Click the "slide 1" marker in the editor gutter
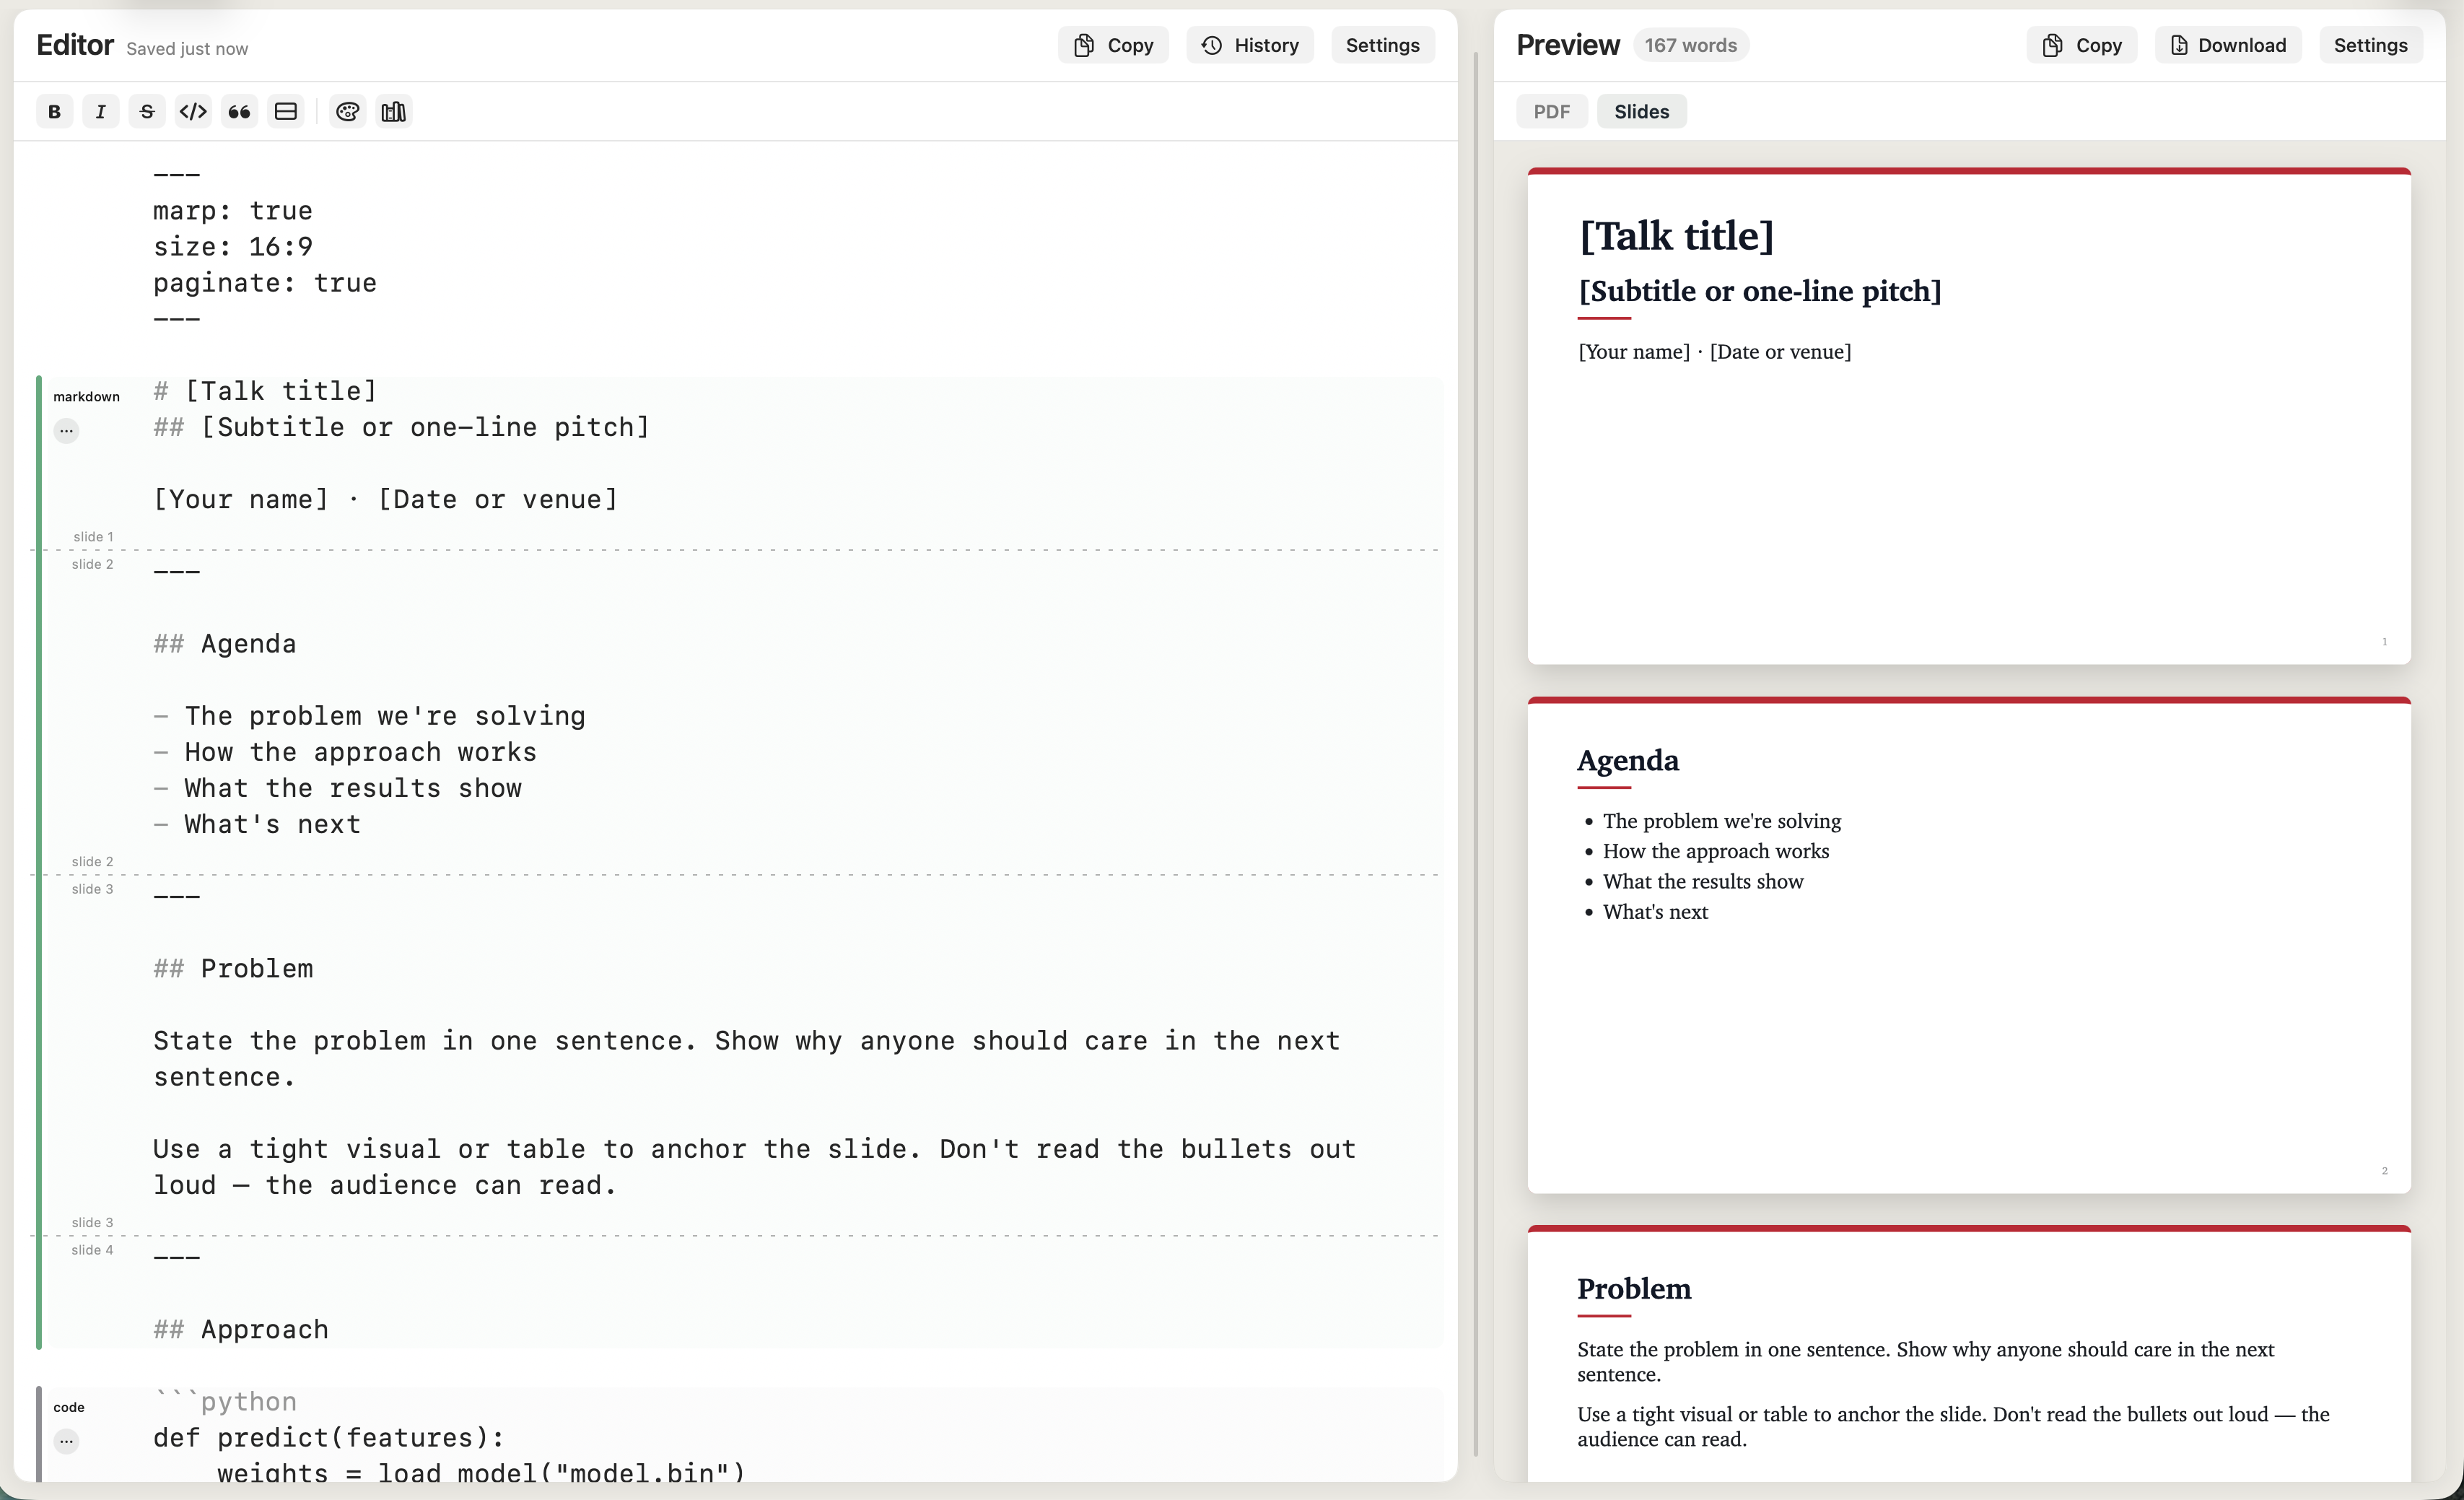 93,537
